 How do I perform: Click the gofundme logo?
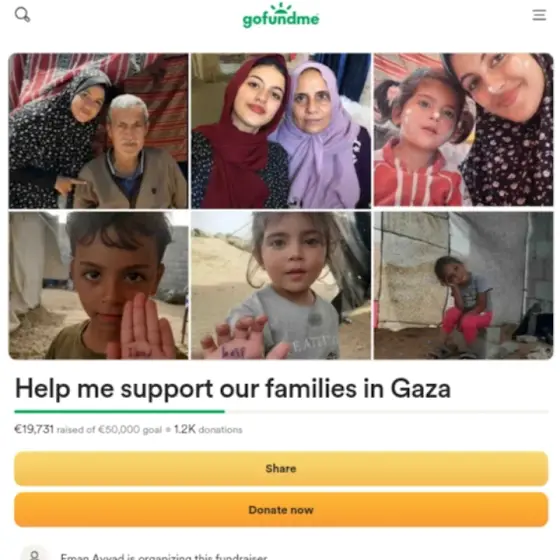click(281, 16)
